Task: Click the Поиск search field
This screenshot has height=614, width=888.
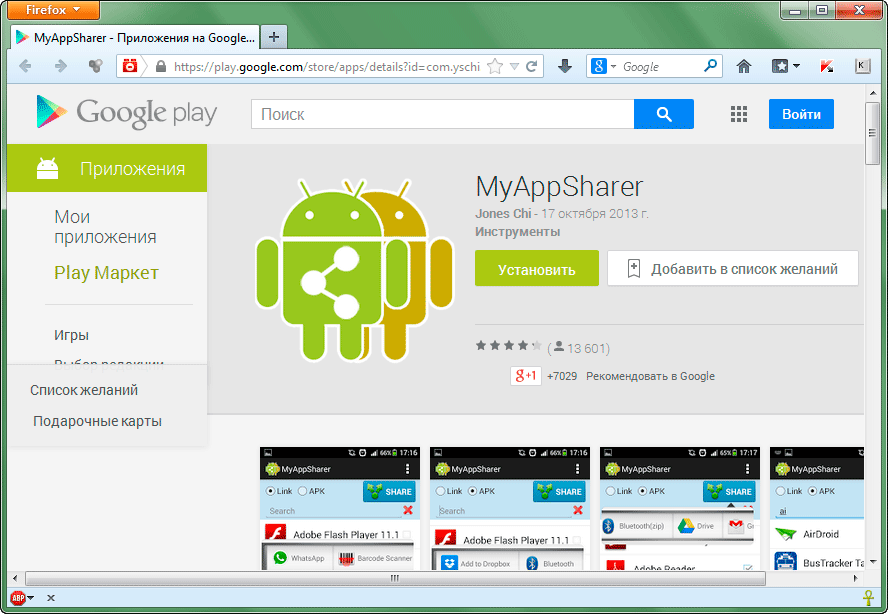Action: [x=442, y=114]
